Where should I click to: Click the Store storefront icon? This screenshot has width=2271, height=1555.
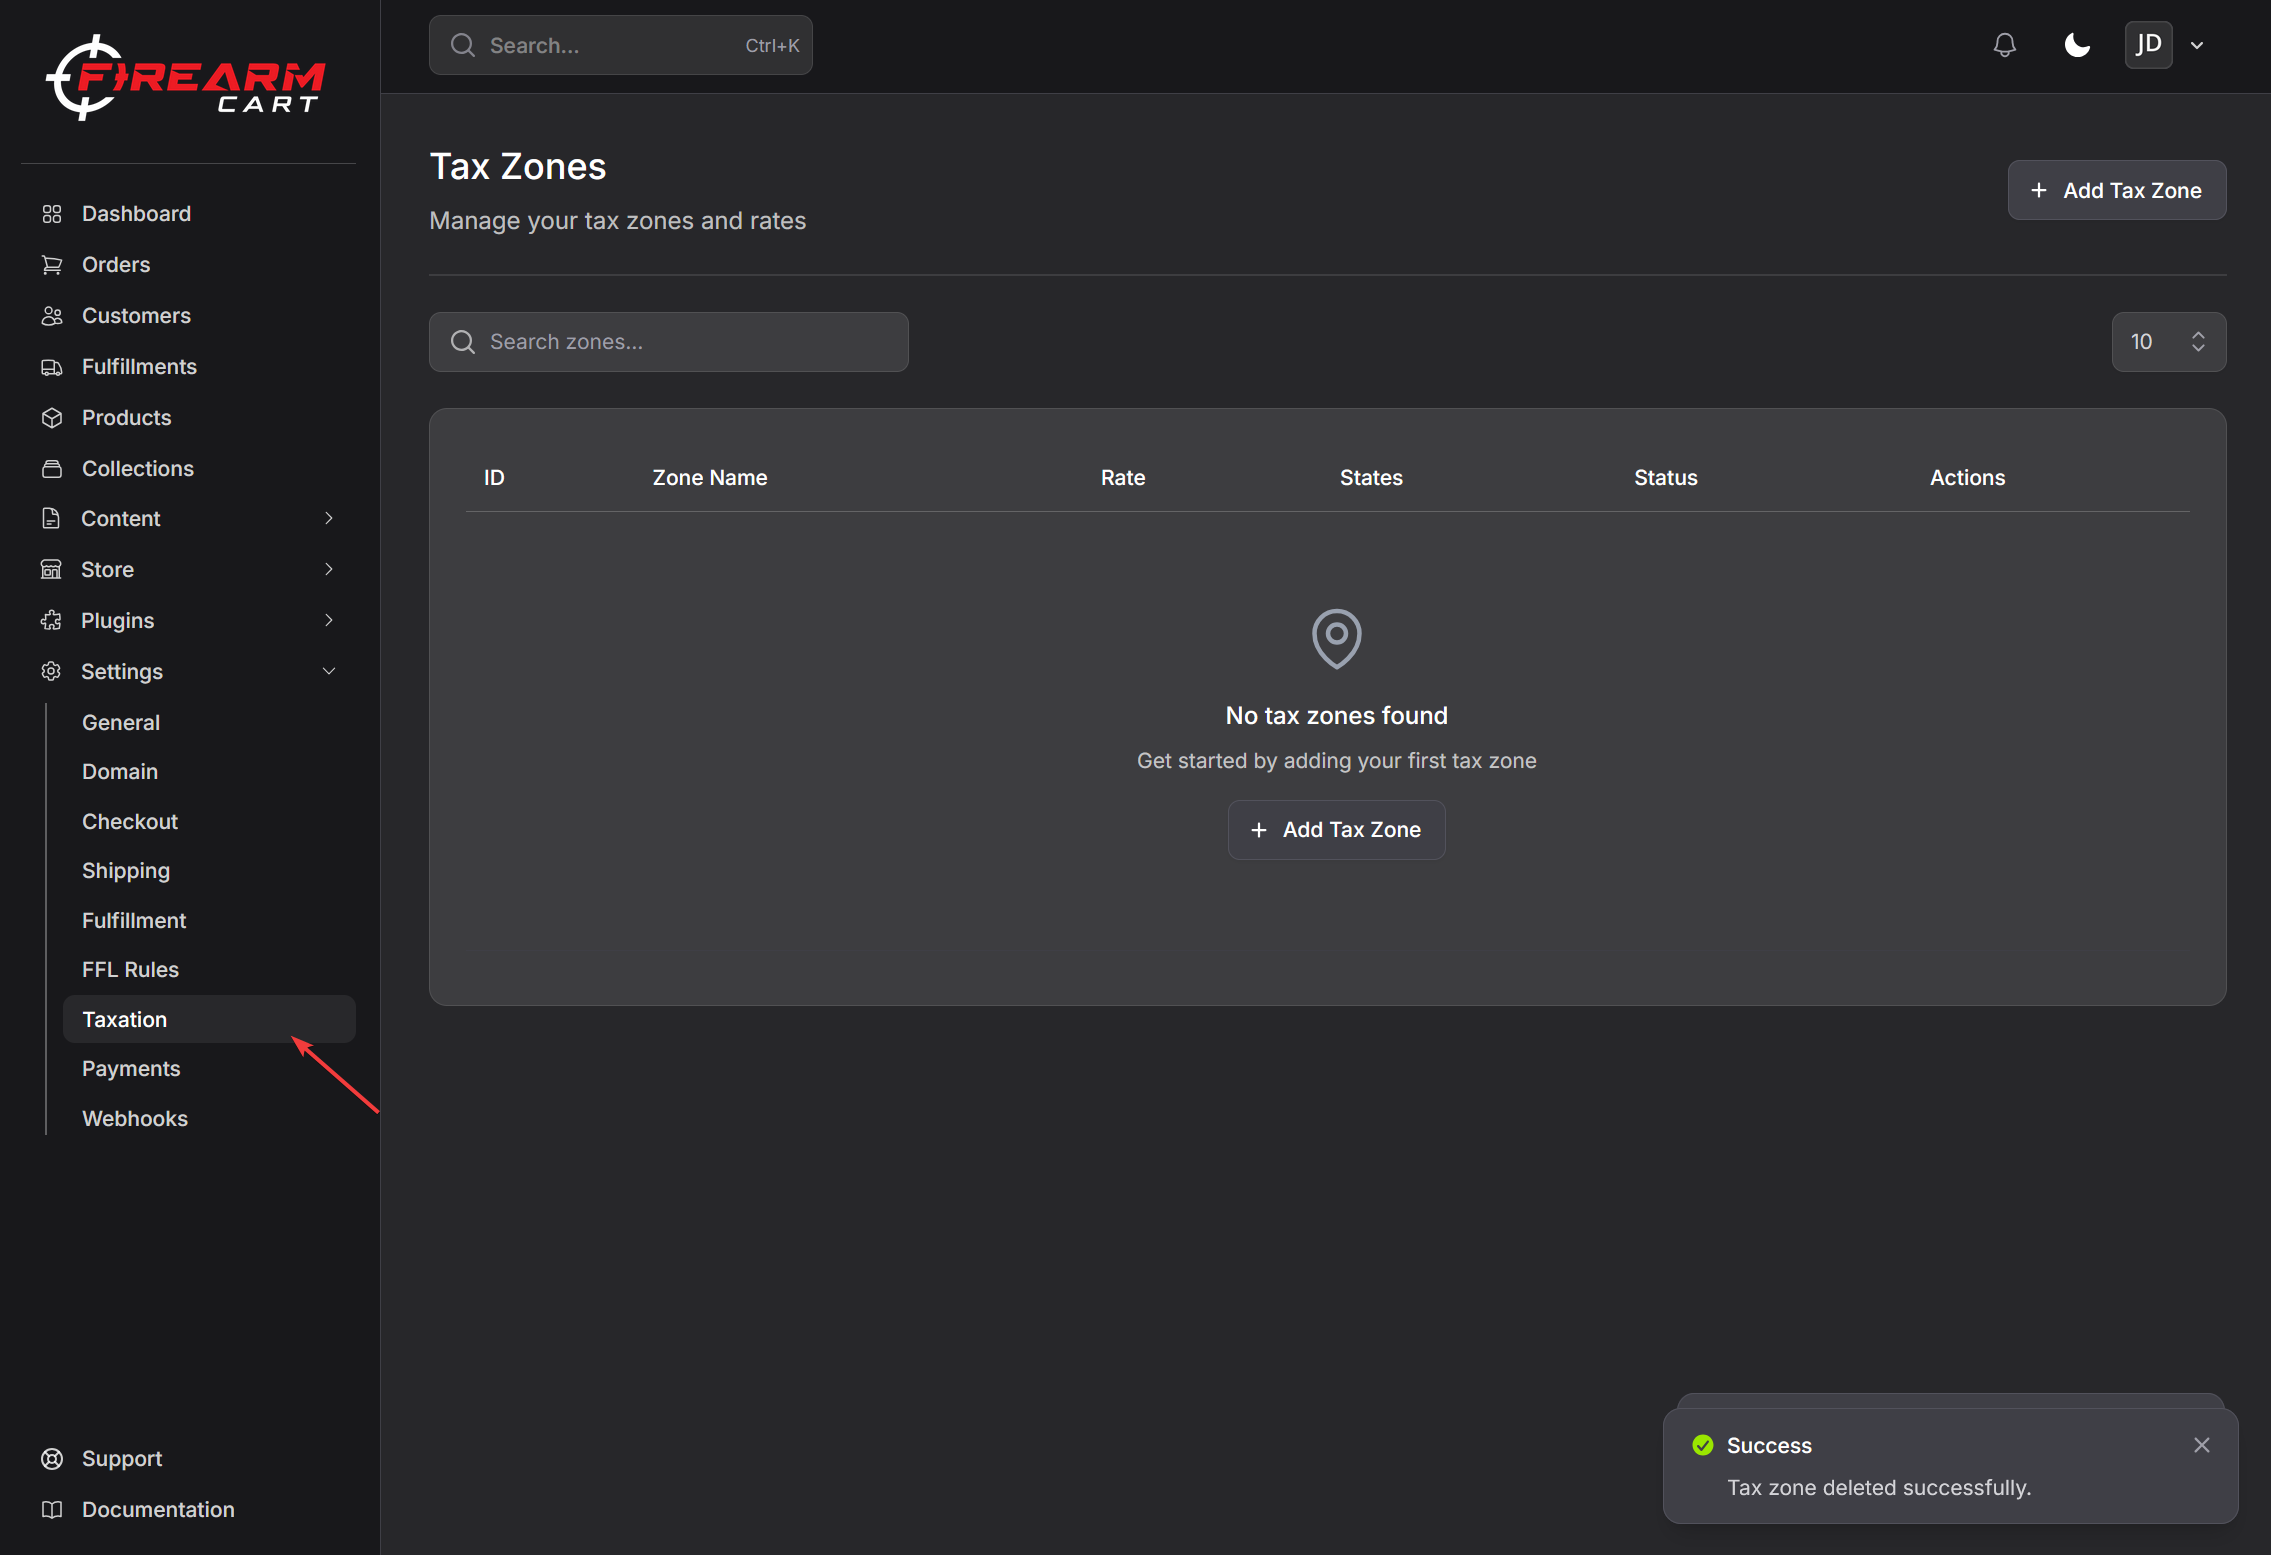coord(51,570)
